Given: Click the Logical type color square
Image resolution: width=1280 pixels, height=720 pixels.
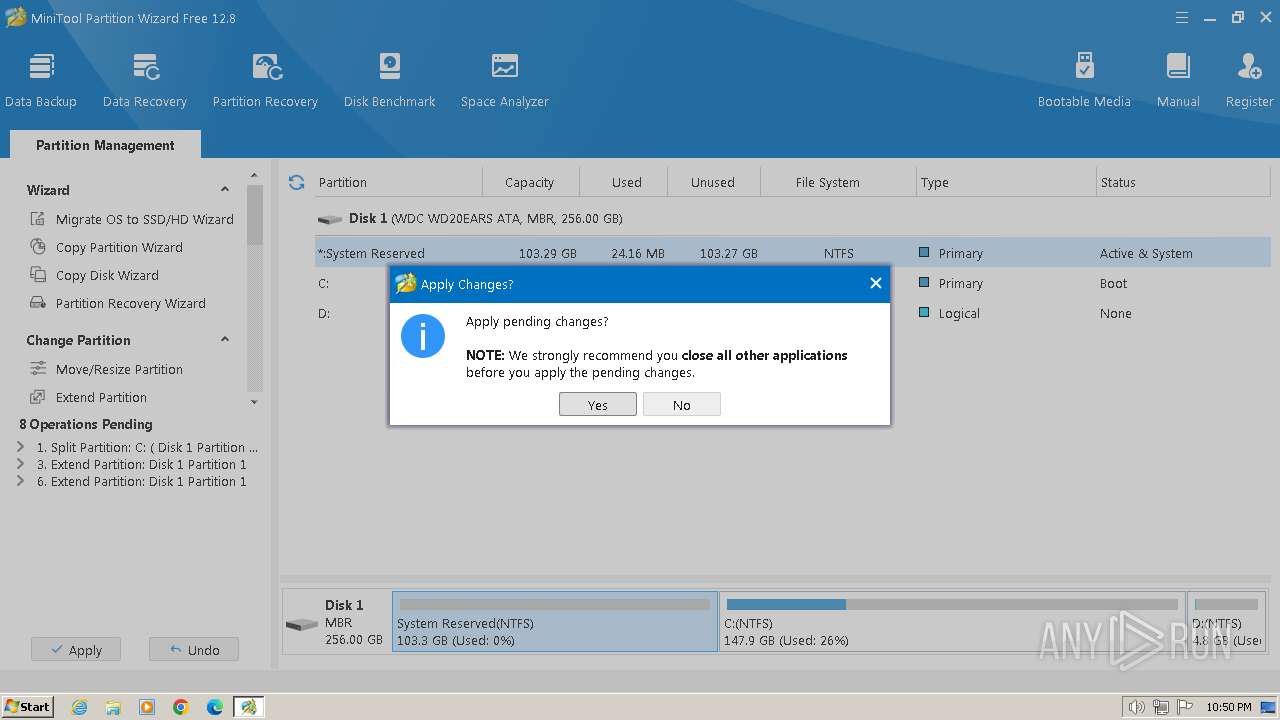Looking at the screenshot, I should point(924,313).
